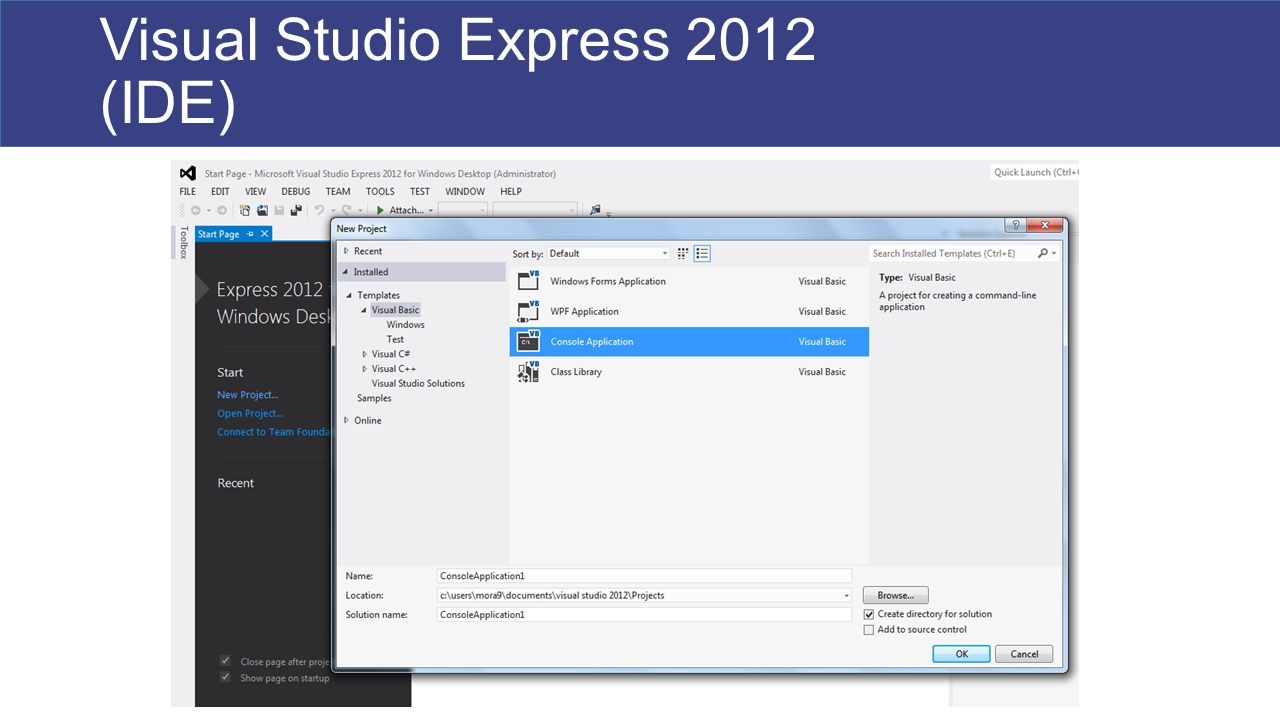Image resolution: width=1280 pixels, height=720 pixels.
Task: Open the Sort by Default dropdown
Action: pos(608,253)
